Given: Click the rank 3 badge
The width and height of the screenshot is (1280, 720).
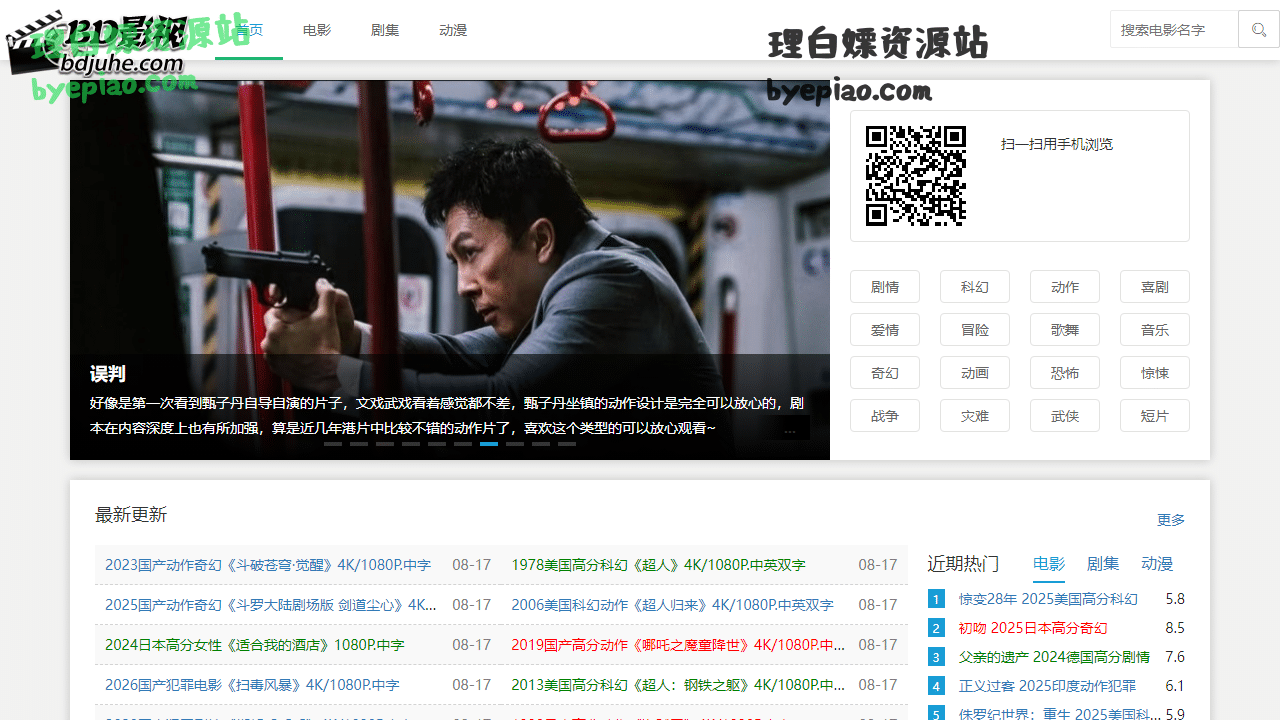Looking at the screenshot, I should tap(936, 657).
